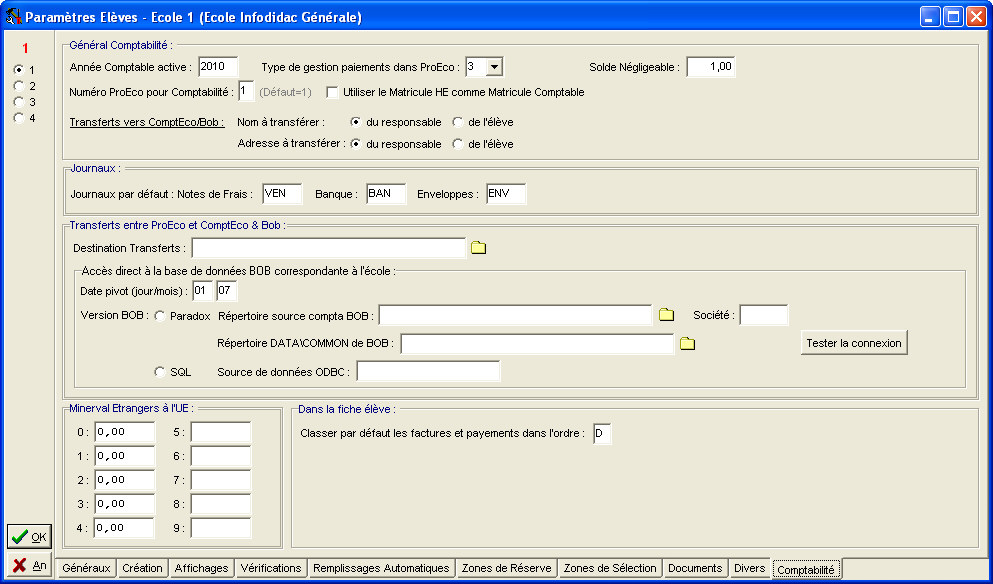This screenshot has height=584, width=993.
Task: Focus Source de données ODBC field
Action: tap(429, 371)
